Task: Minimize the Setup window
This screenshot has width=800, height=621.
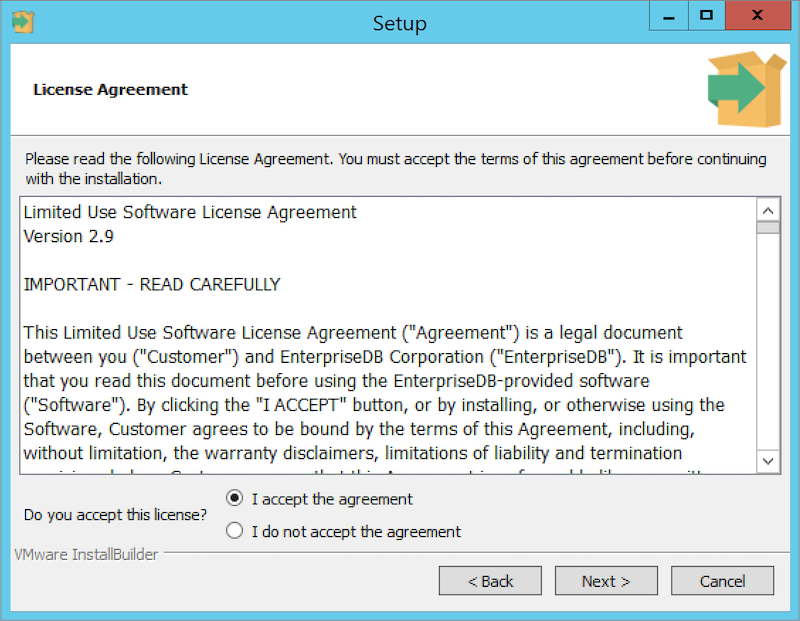Action: (669, 16)
